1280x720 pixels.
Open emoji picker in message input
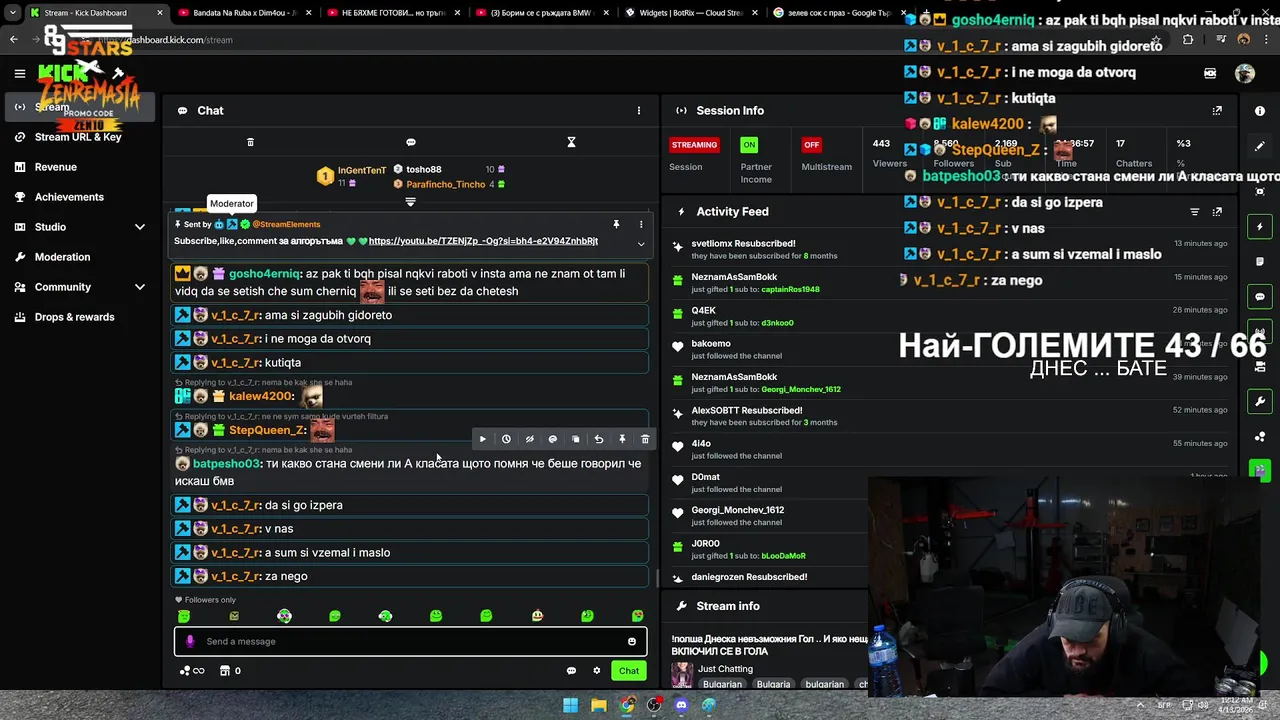pos(632,642)
